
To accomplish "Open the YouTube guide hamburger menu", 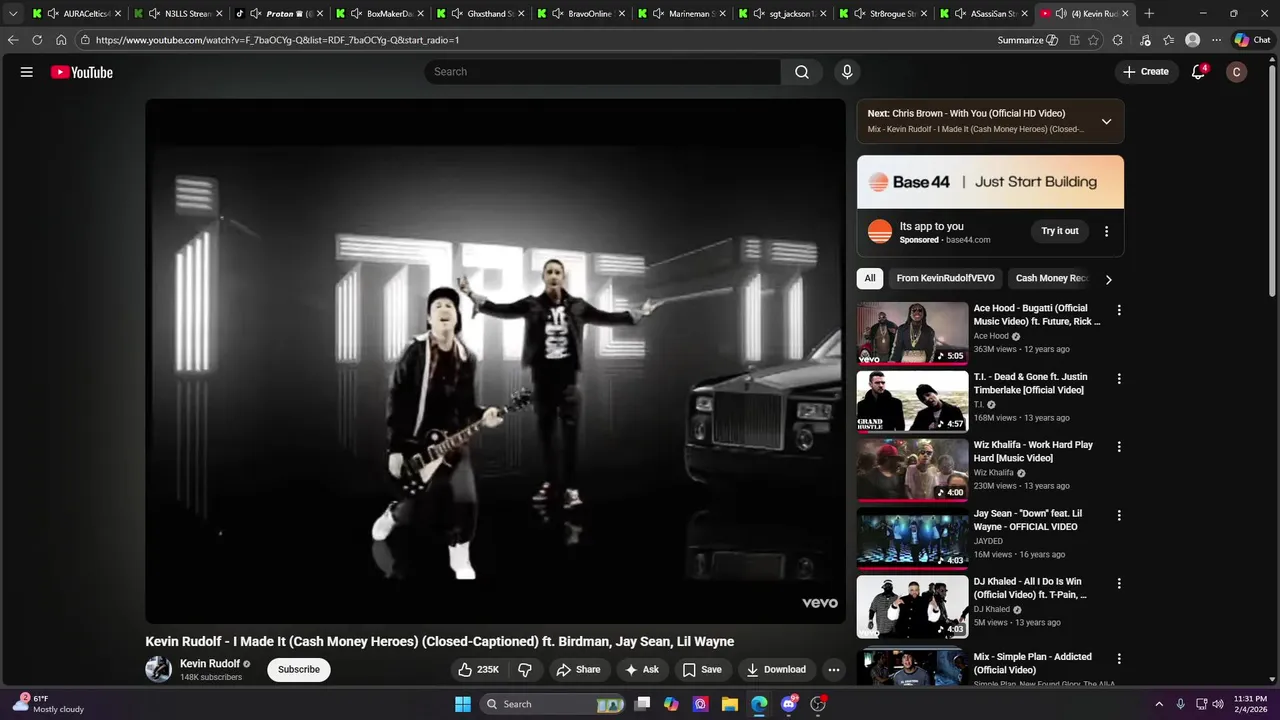I will pyautogui.click(x=27, y=72).
